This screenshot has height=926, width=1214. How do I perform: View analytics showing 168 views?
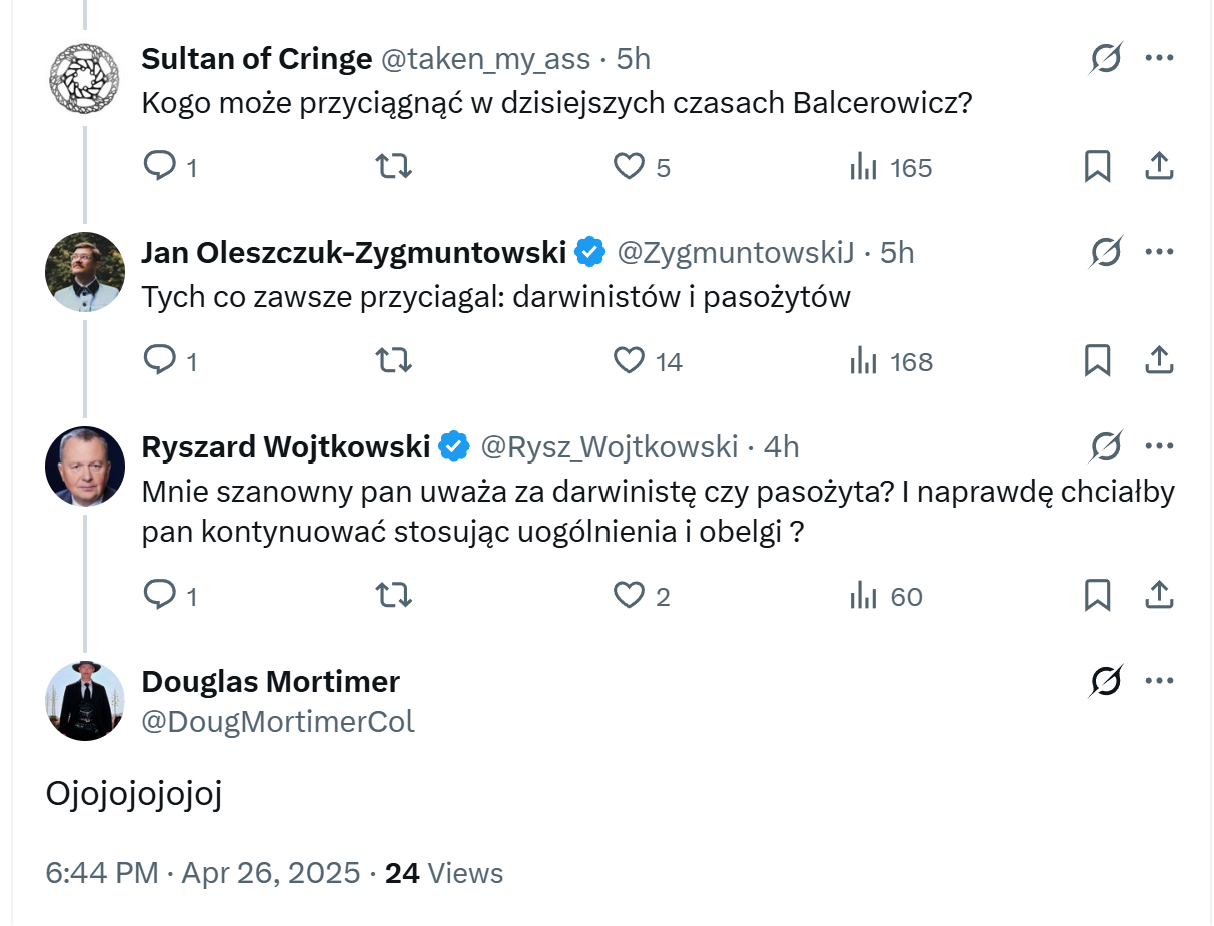891,361
